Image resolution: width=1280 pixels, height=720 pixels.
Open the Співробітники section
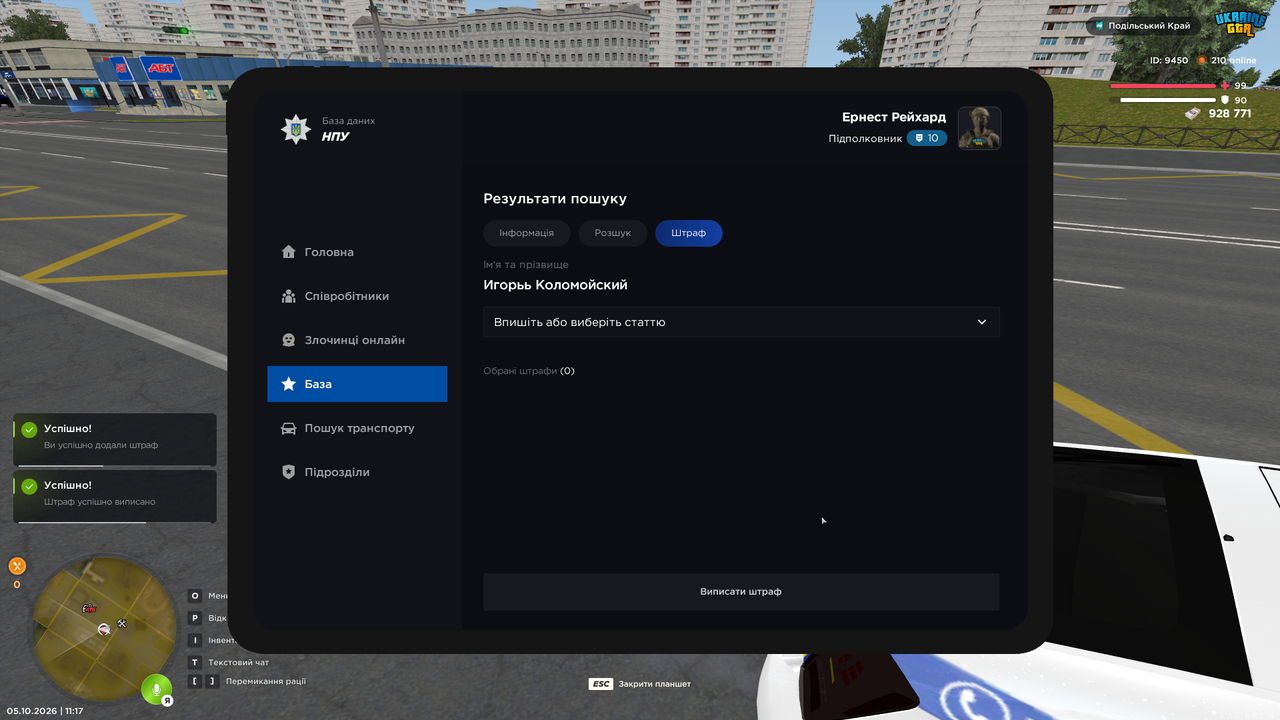coord(357,296)
